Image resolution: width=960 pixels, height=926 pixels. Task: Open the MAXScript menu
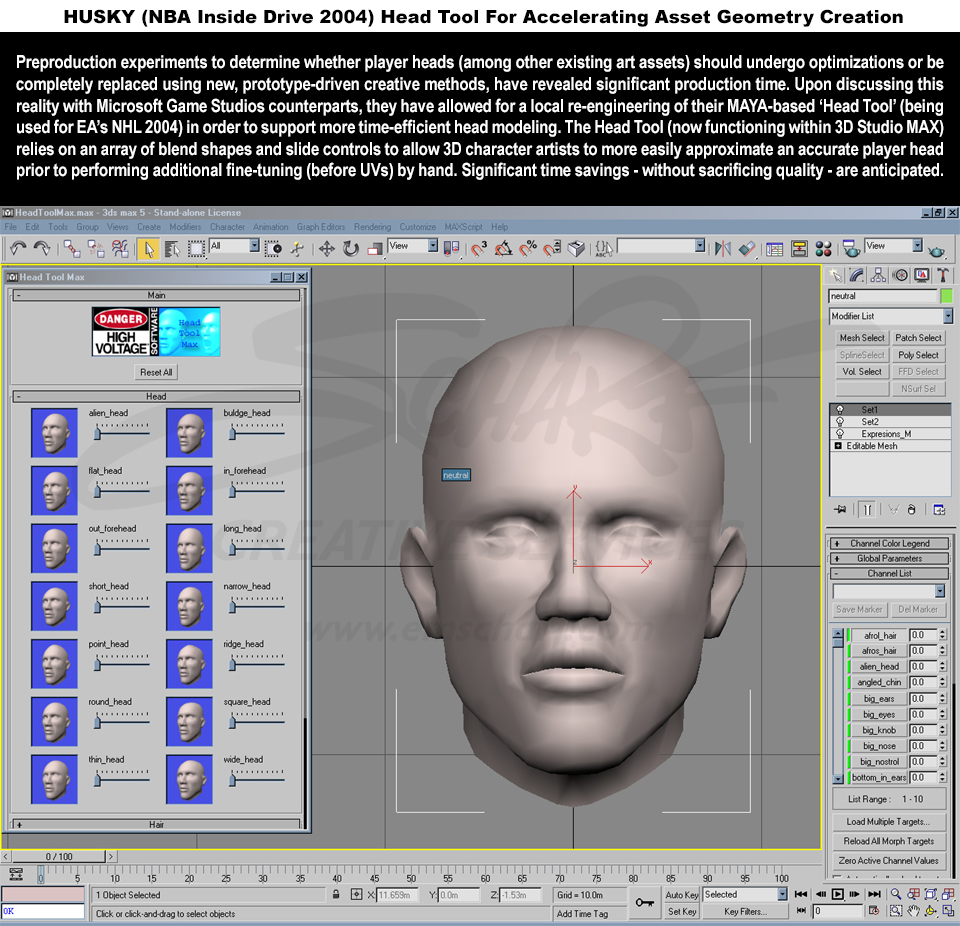pos(463,227)
